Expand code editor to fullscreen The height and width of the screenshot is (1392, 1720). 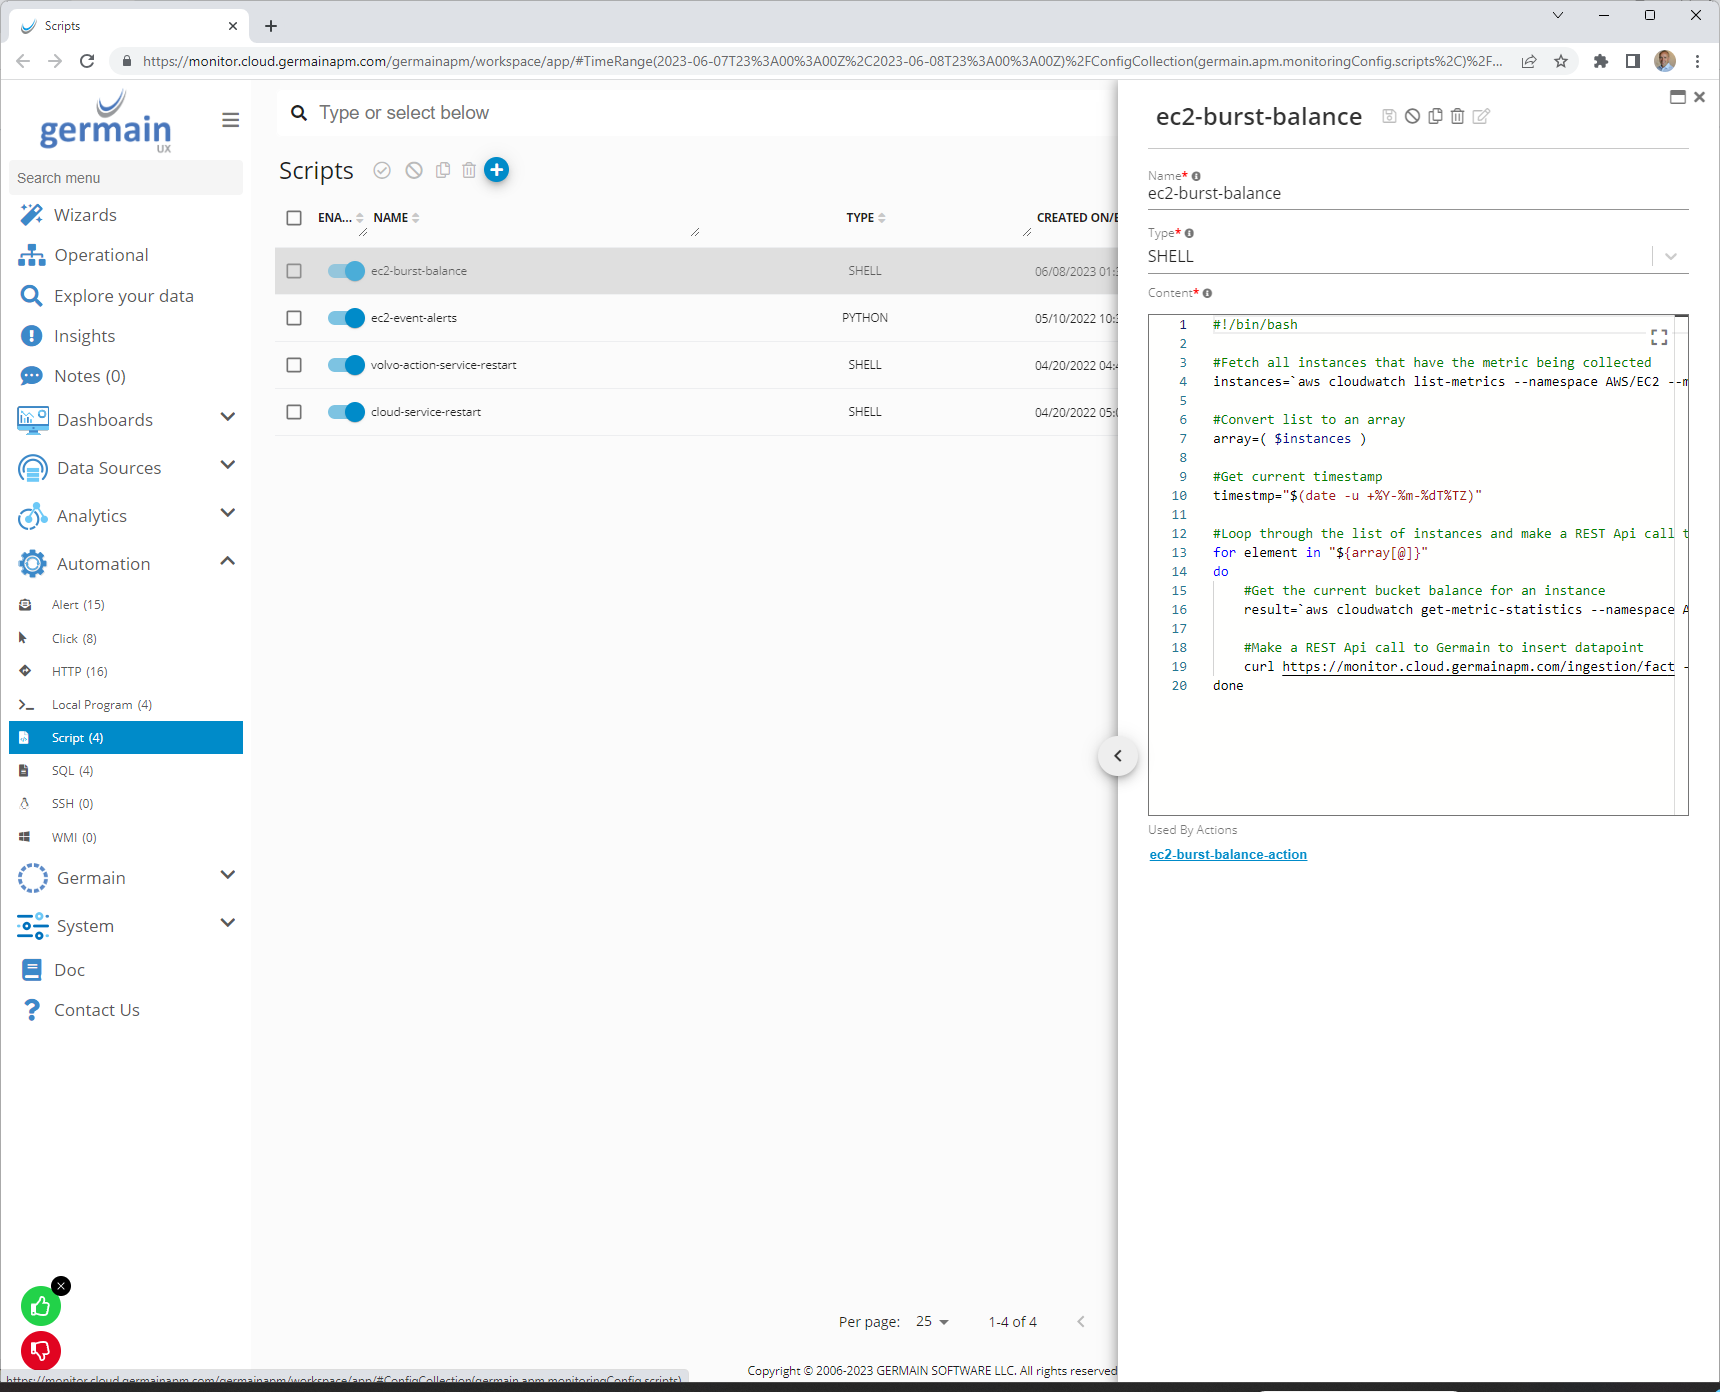pyautogui.click(x=1659, y=337)
